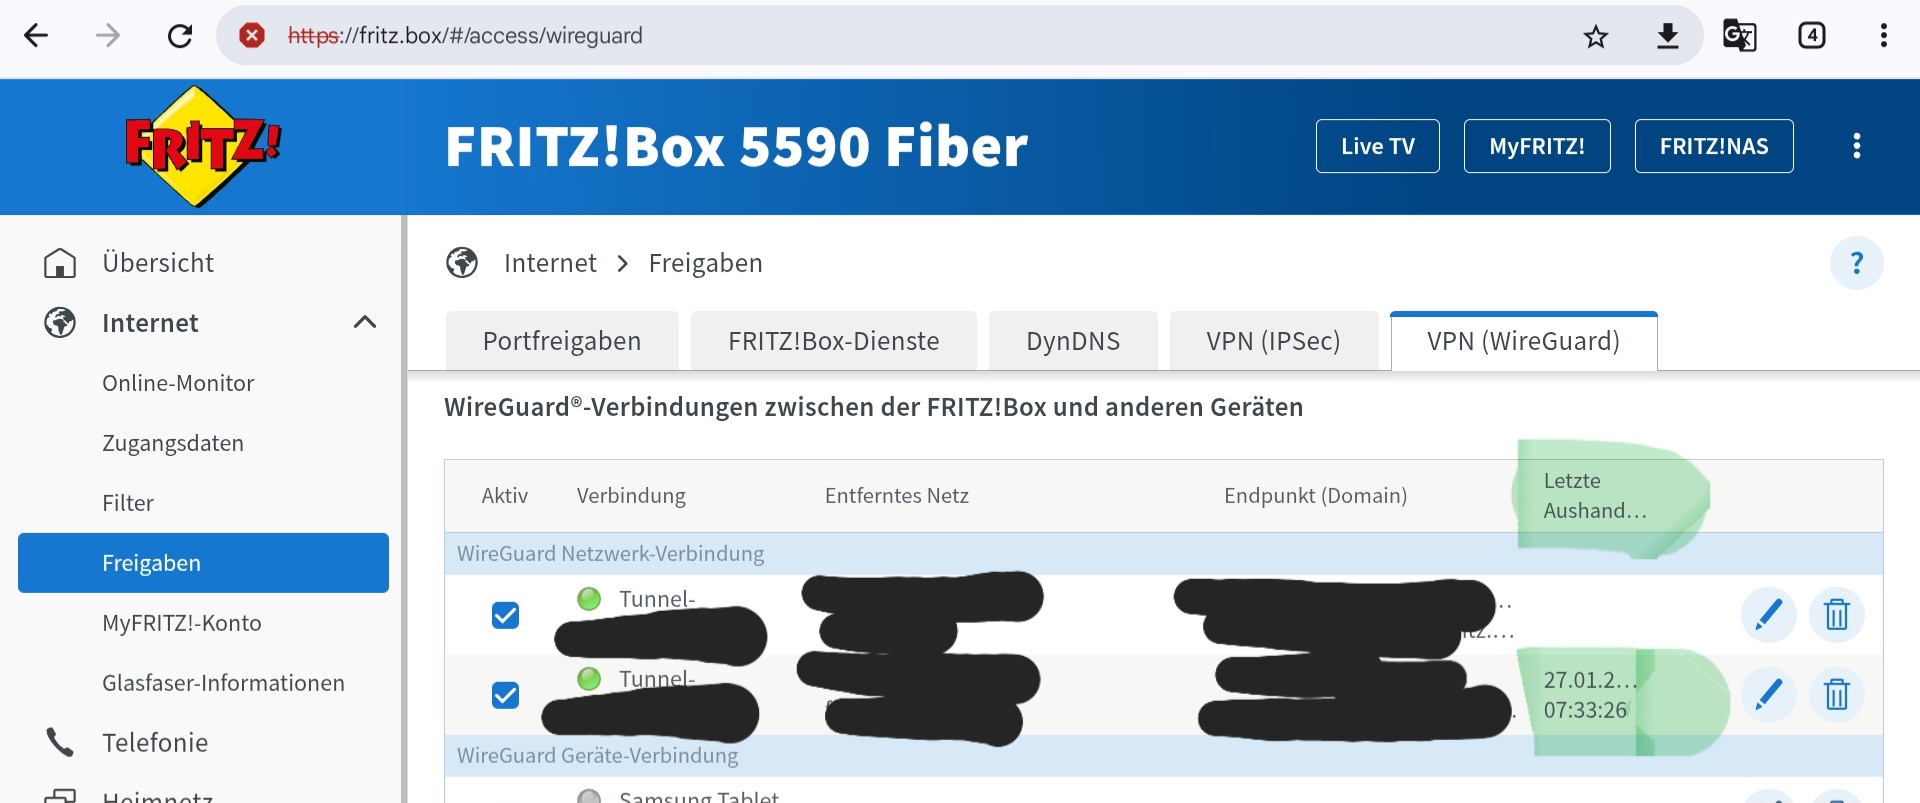The image size is (1920, 803).
Task: Edit the connection dated 27.01 with pencil
Action: (1769, 694)
